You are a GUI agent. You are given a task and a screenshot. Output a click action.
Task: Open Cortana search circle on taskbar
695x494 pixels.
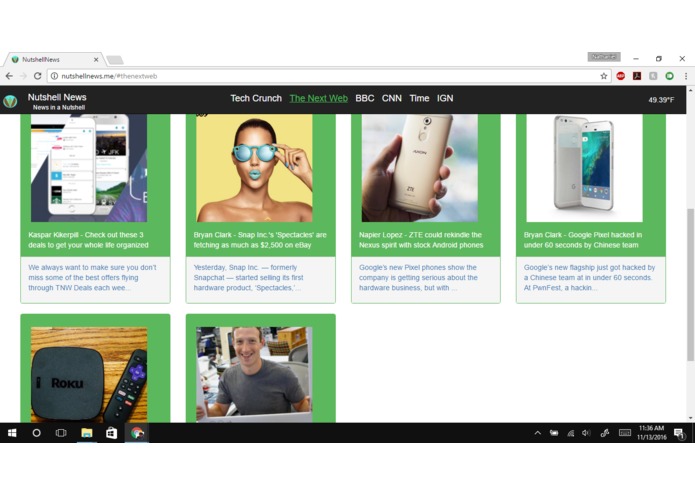coord(36,433)
